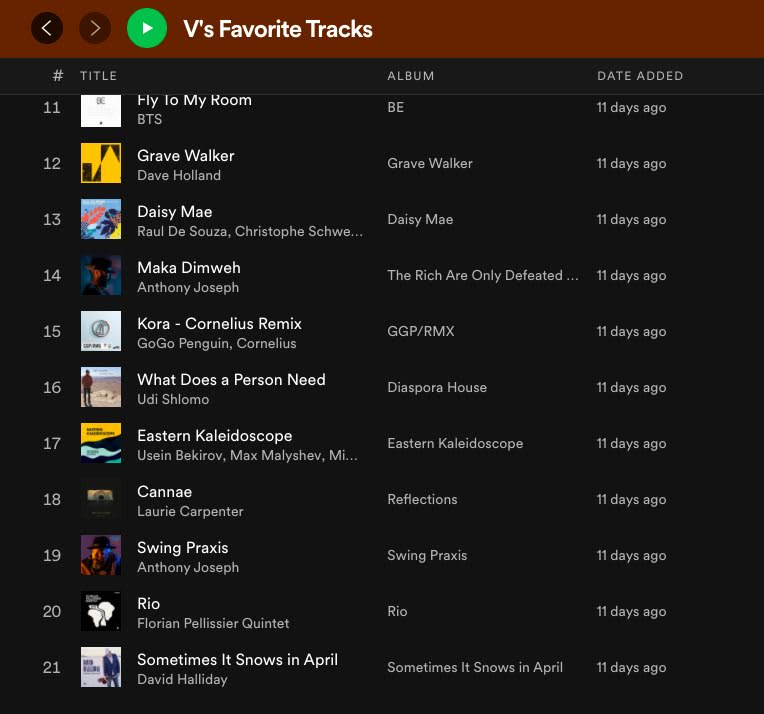Open artist link Dave Holland
This screenshot has height=714, width=764.
click(179, 175)
